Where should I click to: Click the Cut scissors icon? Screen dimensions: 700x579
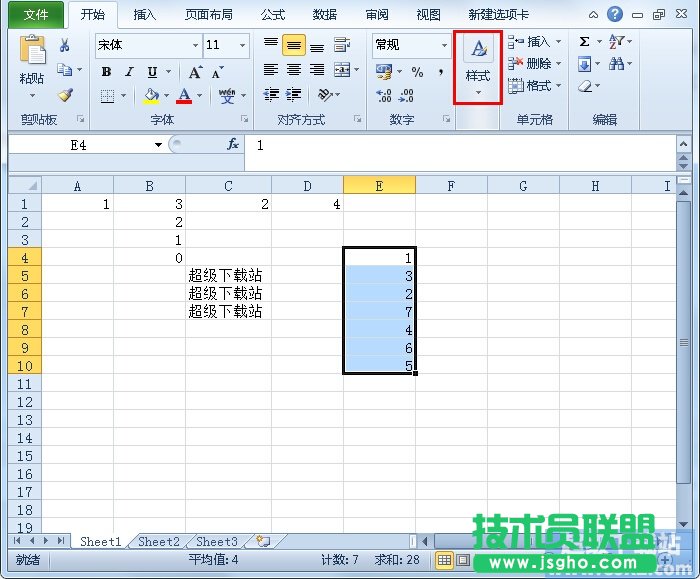pos(65,45)
